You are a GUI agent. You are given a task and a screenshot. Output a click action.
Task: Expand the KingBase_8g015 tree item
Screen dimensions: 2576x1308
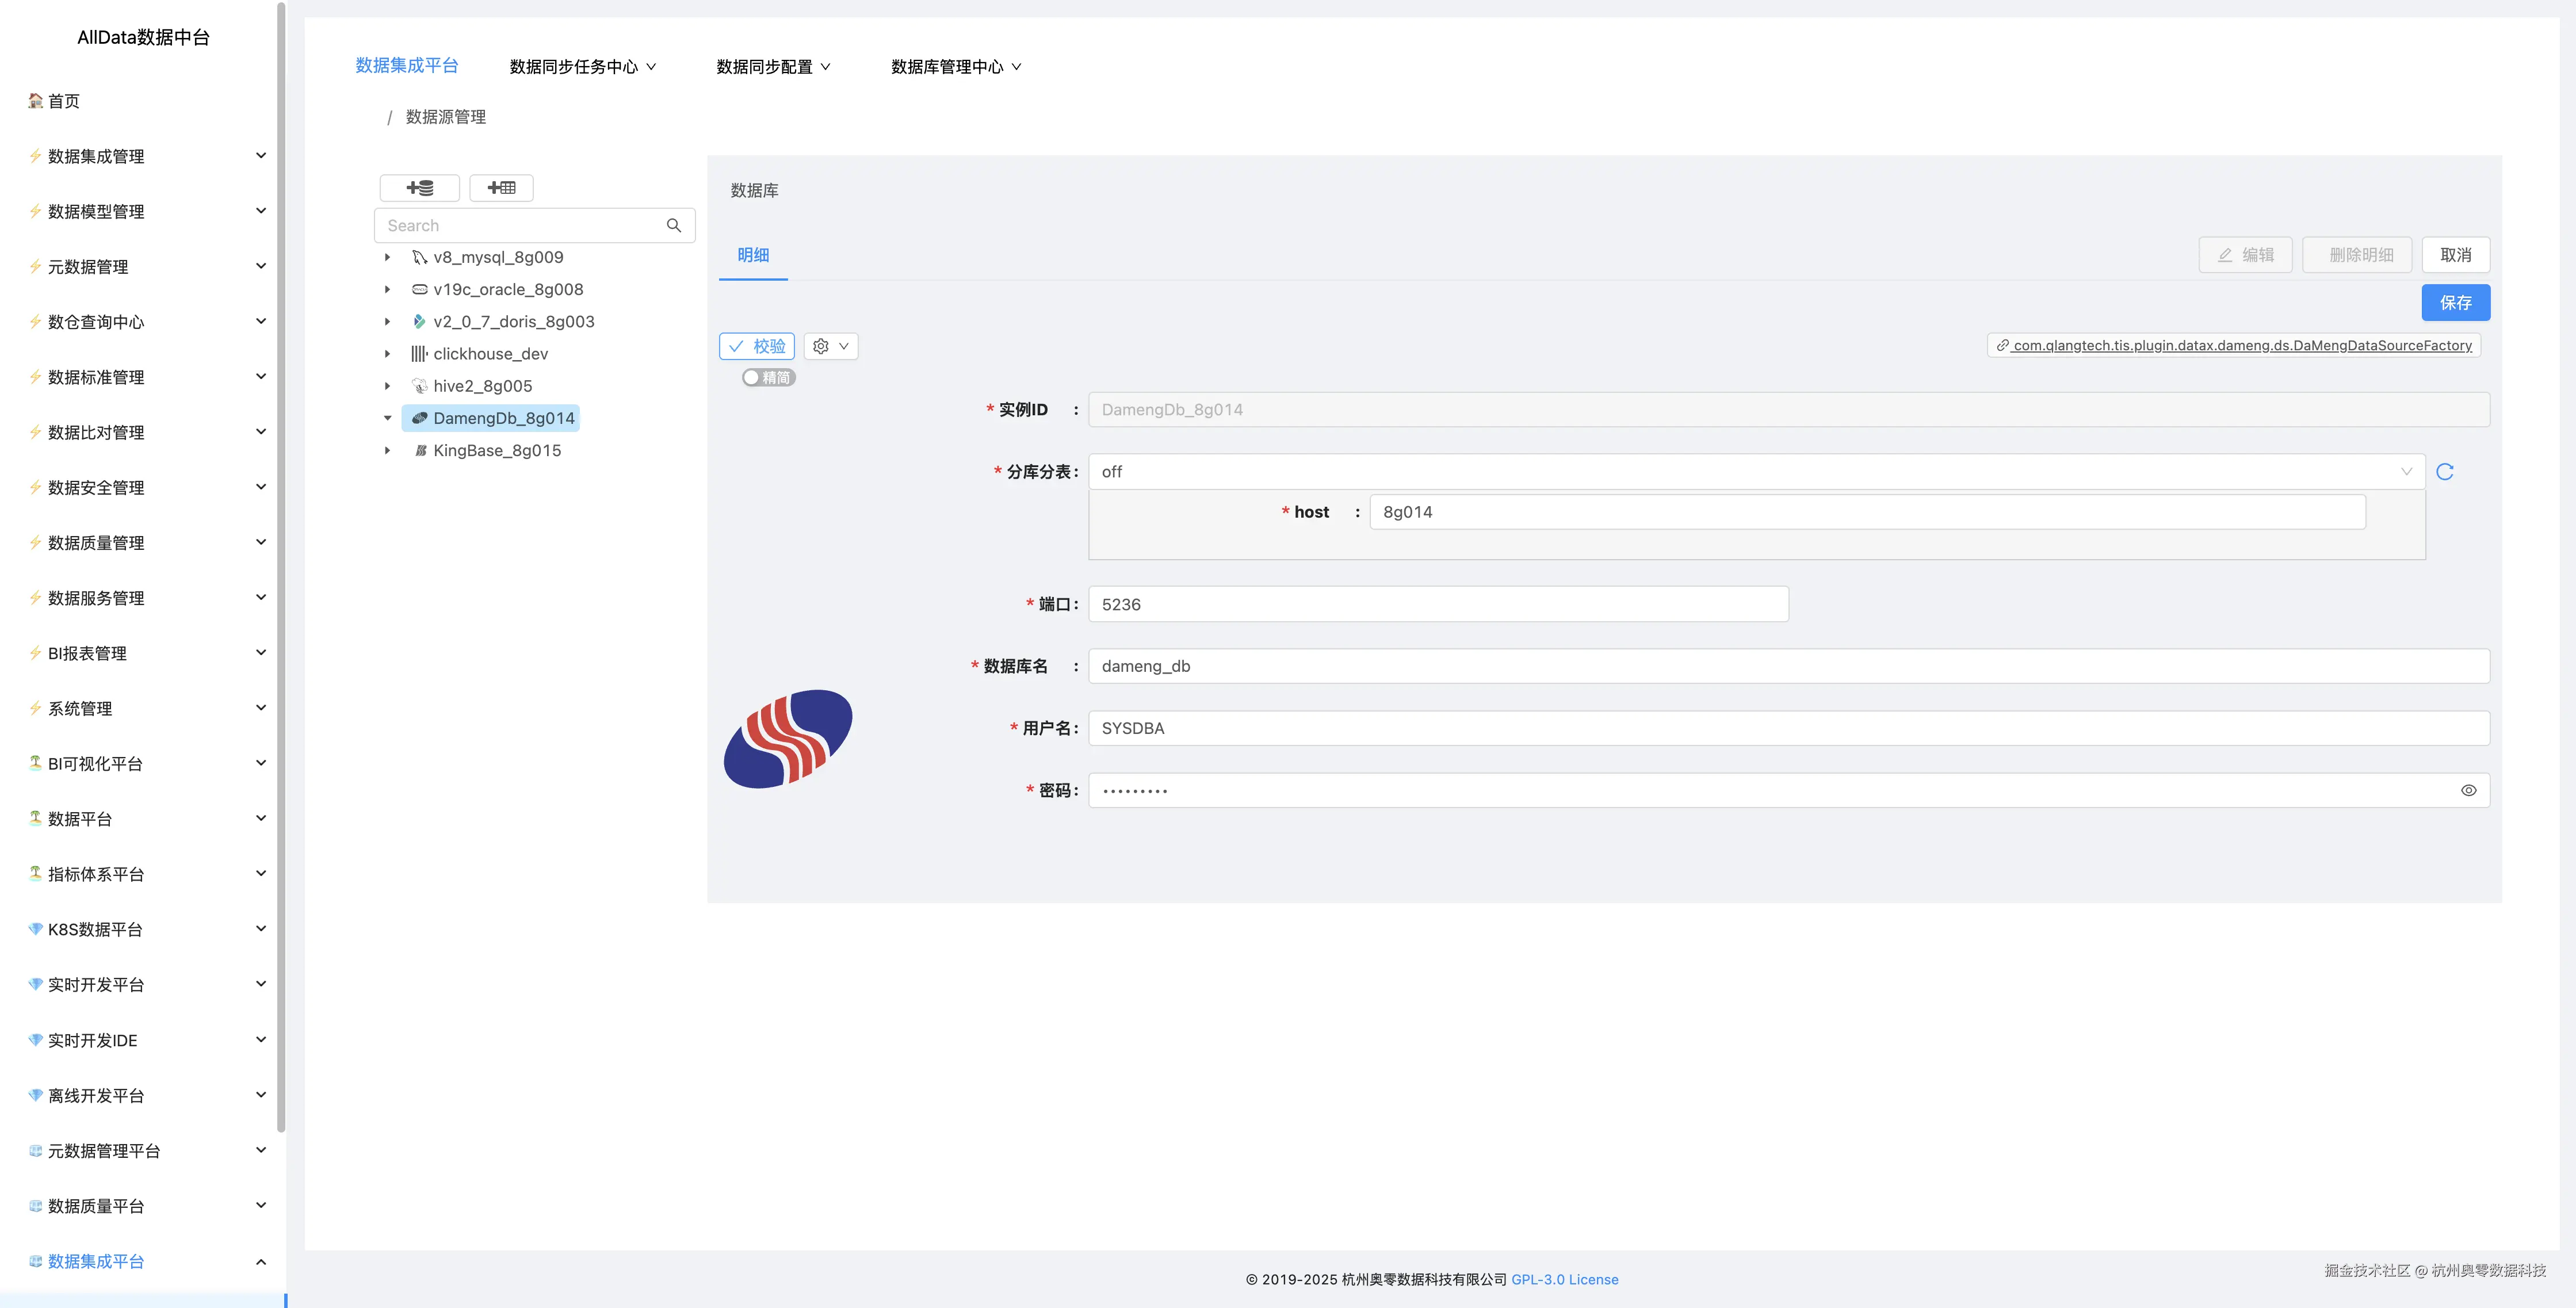(x=388, y=450)
